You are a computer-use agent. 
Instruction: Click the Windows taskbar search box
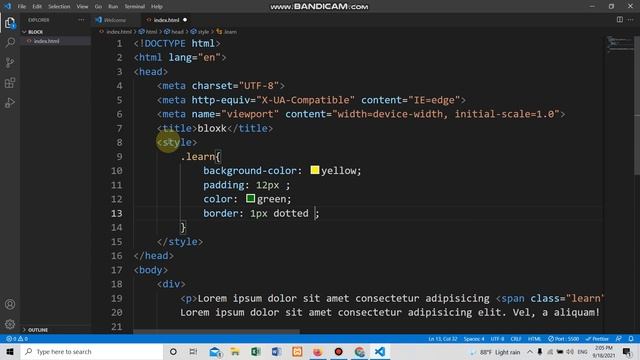(x=92, y=352)
